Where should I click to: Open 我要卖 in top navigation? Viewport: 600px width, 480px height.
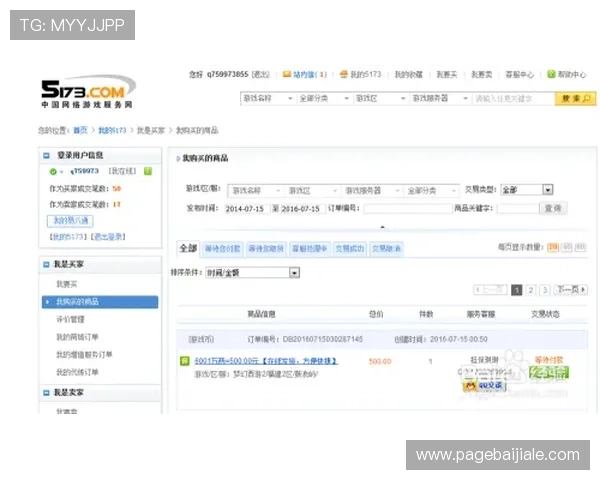pyautogui.click(x=481, y=74)
